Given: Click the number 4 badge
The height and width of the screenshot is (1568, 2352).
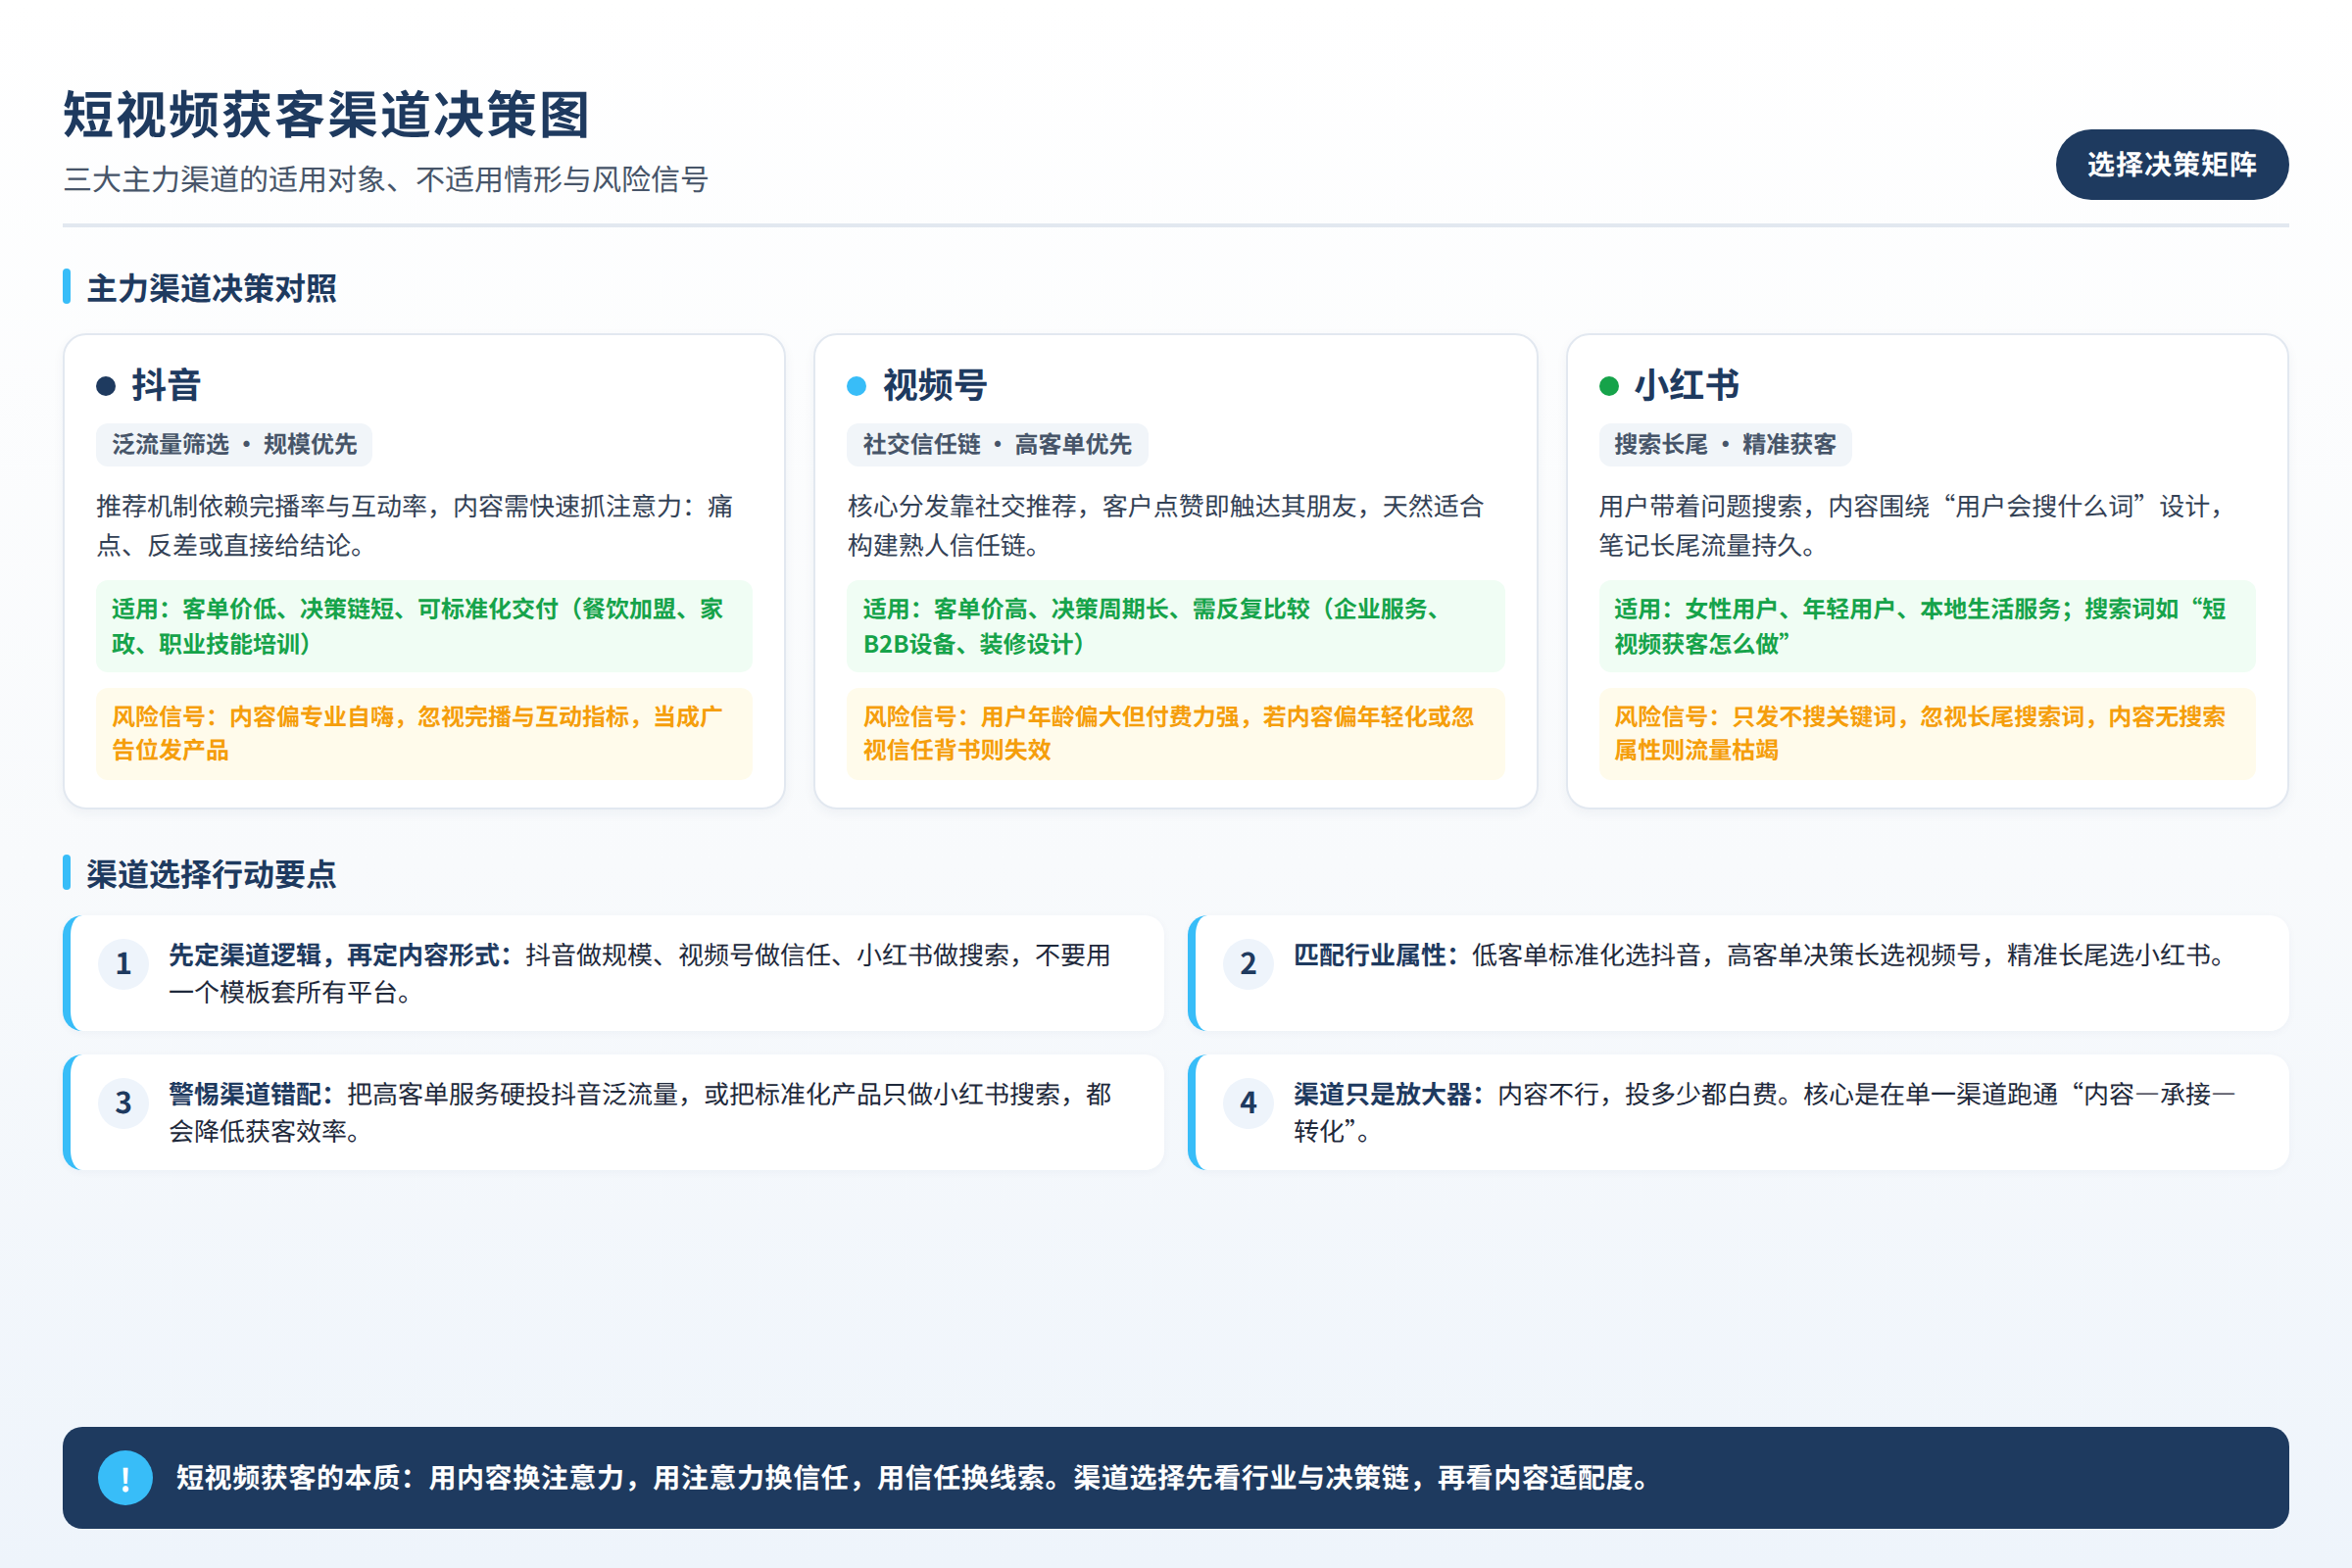Looking at the screenshot, I should click(x=1248, y=1102).
